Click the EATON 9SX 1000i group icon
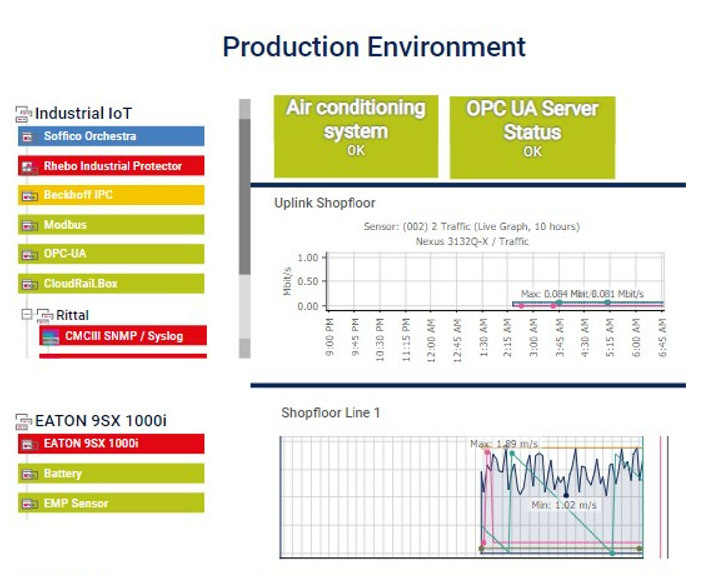Viewport: 708px width, 576px height. [x=24, y=421]
